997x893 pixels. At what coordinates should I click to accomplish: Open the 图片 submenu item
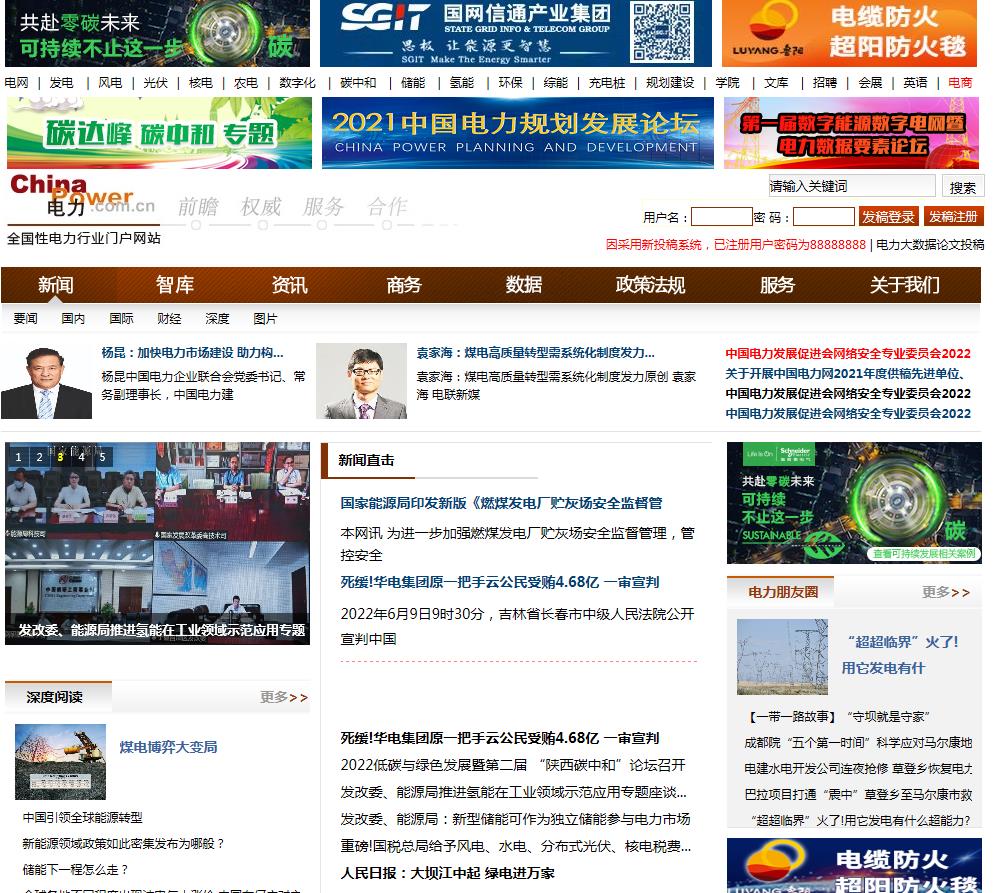(265, 319)
